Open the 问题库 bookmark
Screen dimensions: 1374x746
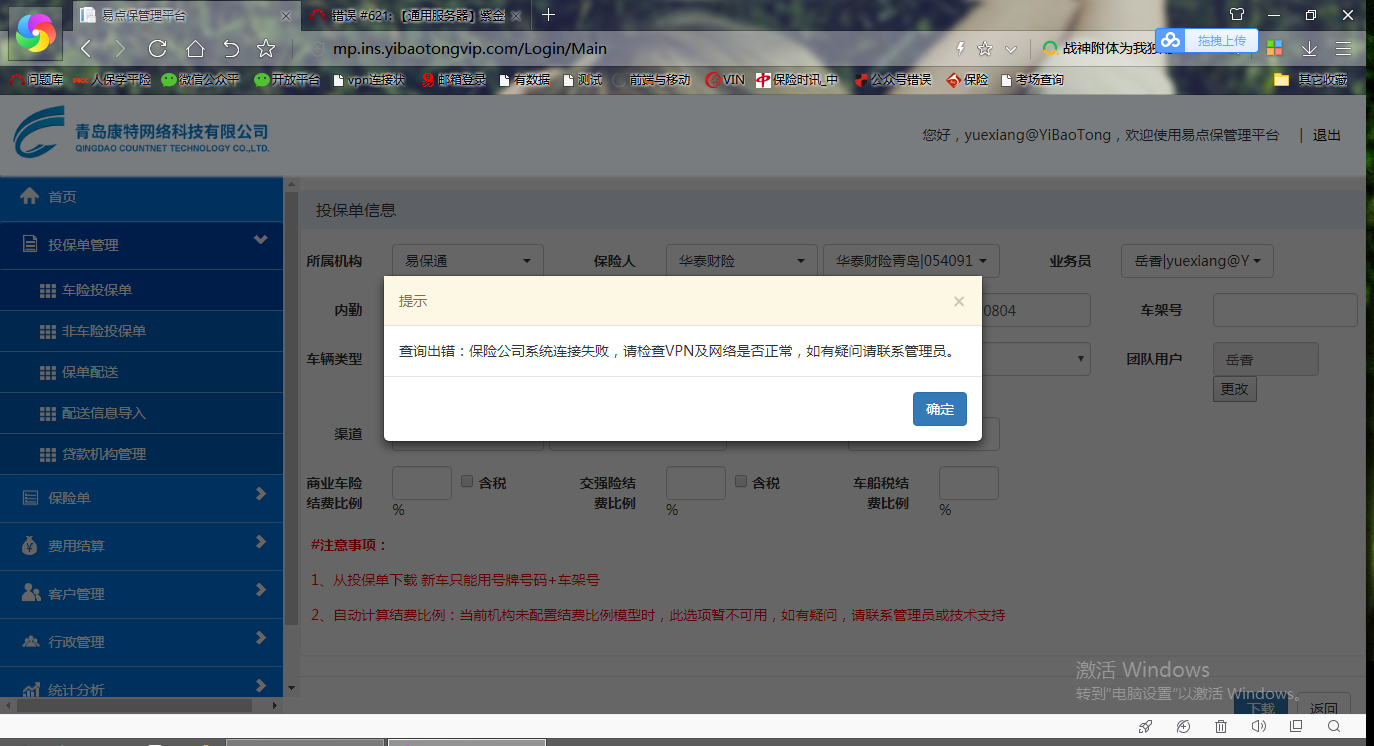tap(37, 80)
